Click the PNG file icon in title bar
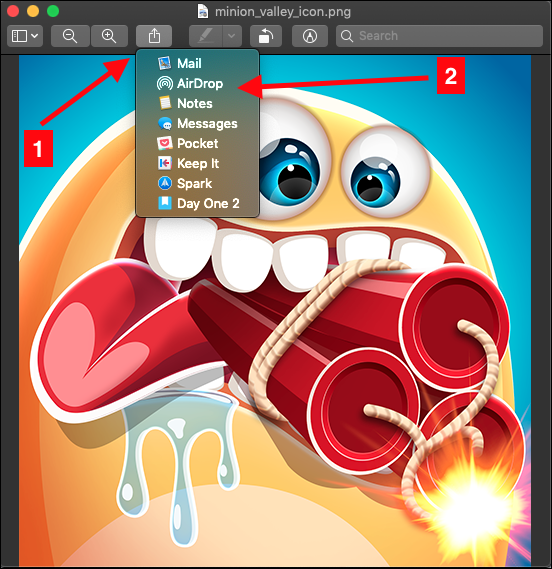 203,11
